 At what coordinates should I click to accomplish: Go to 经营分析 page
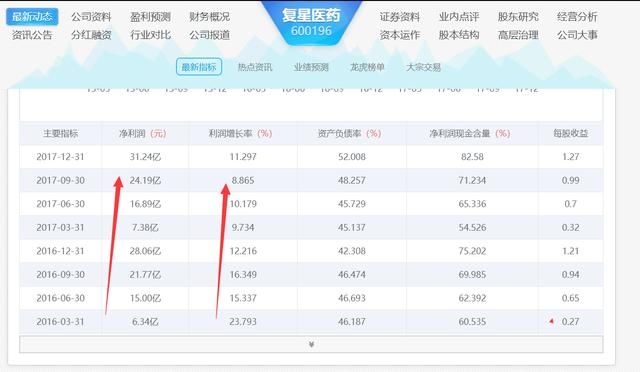click(x=577, y=17)
